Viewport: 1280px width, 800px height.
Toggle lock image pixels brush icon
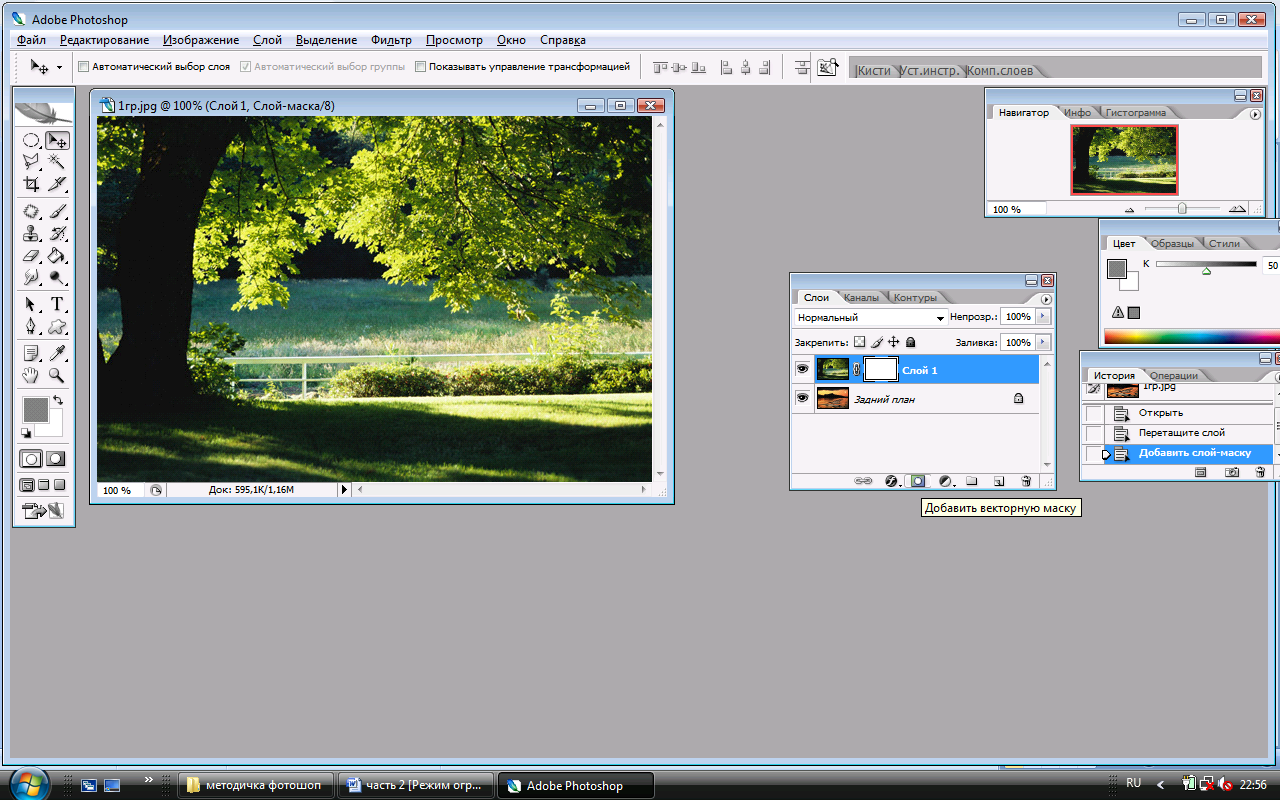coord(876,342)
